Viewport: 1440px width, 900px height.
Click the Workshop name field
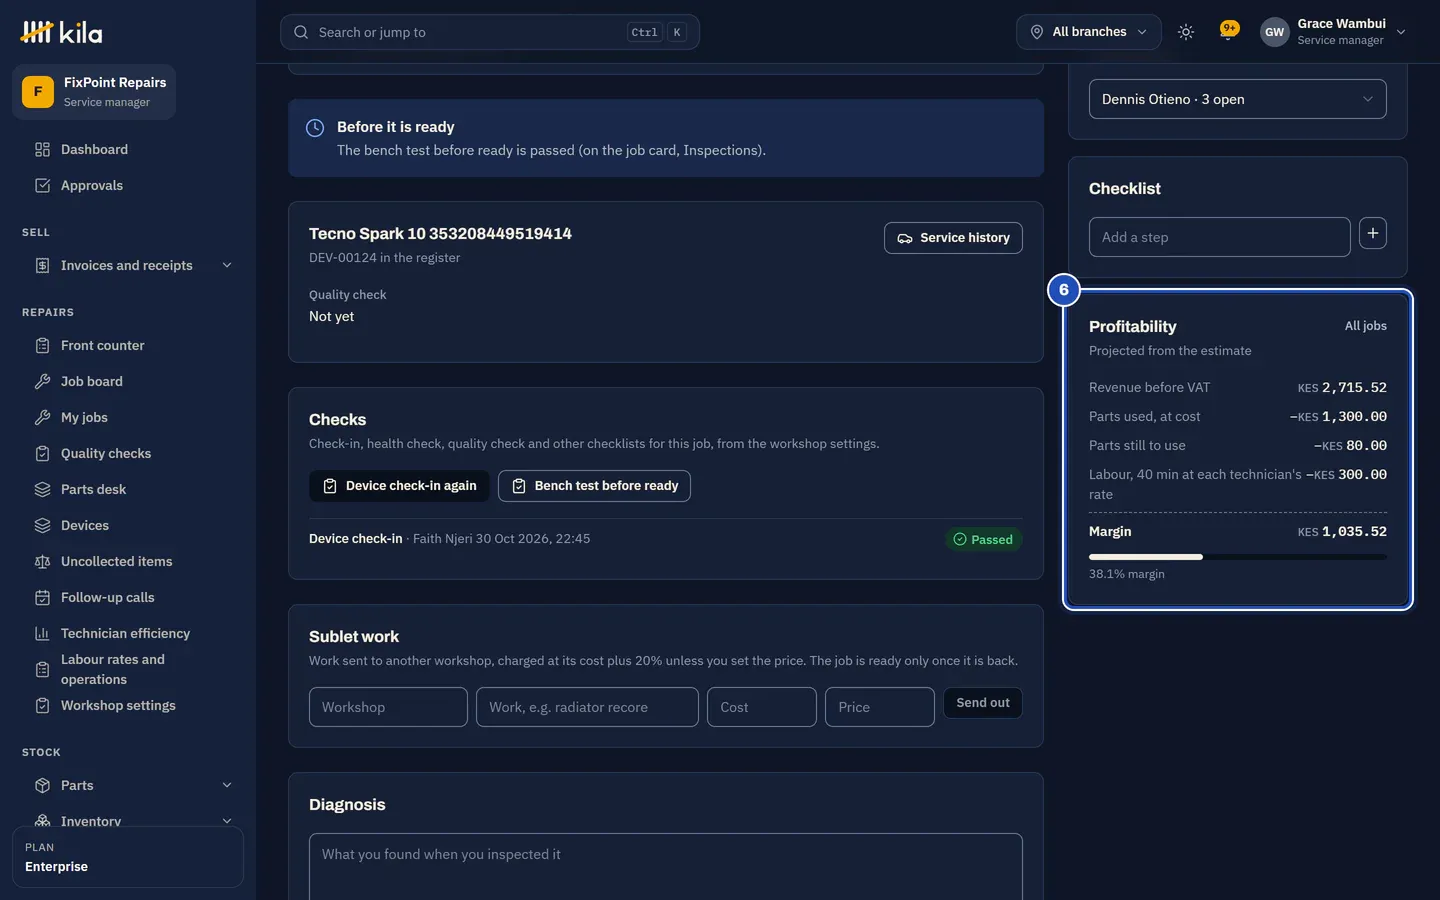point(388,707)
